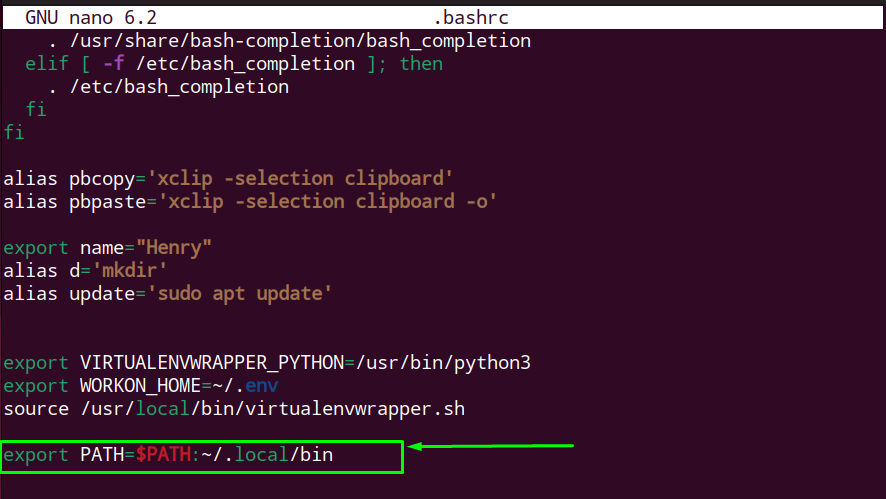886x499 pixels.
Task: Click the source virtualenvwrapper.sh line
Action: tap(234, 409)
